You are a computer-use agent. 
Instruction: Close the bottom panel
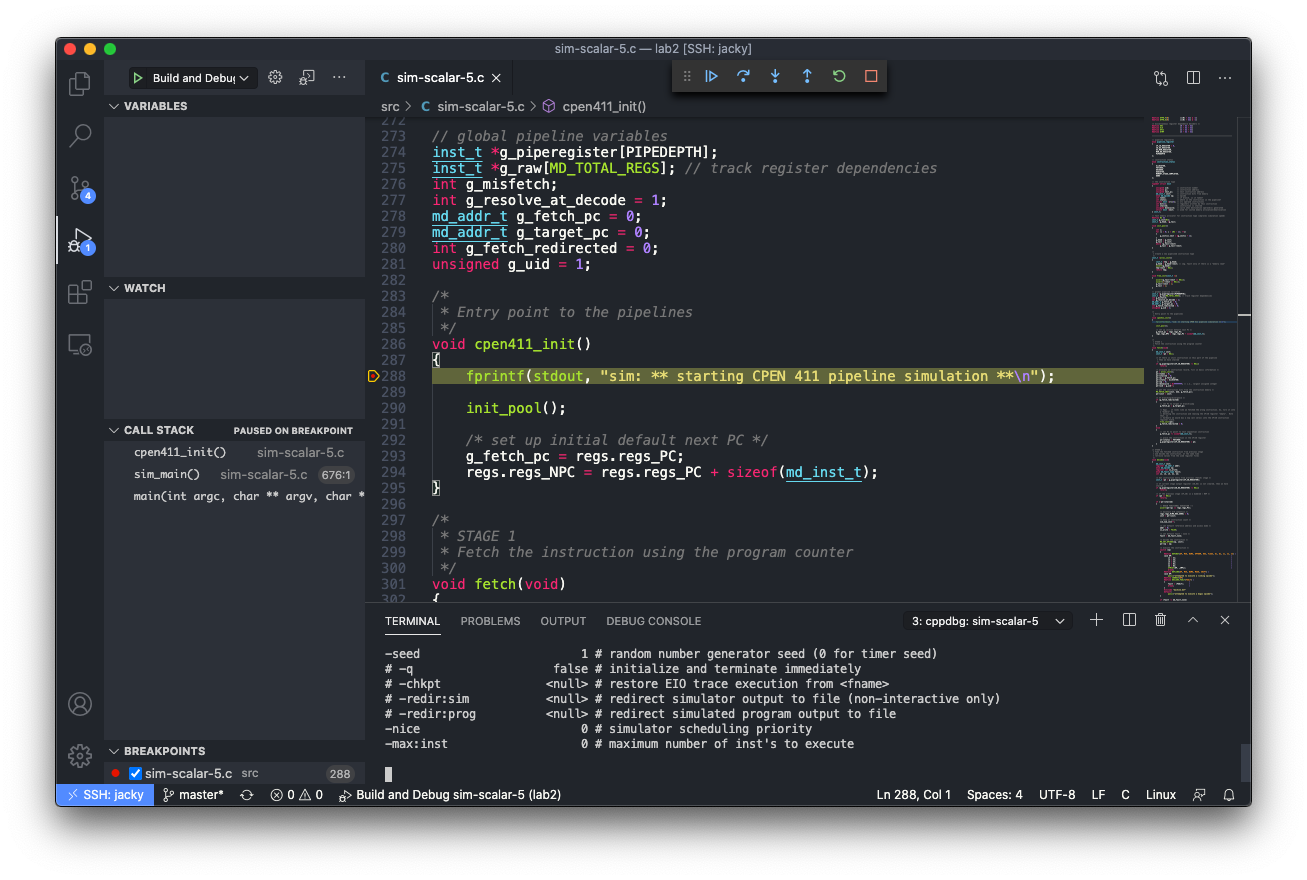(1225, 620)
